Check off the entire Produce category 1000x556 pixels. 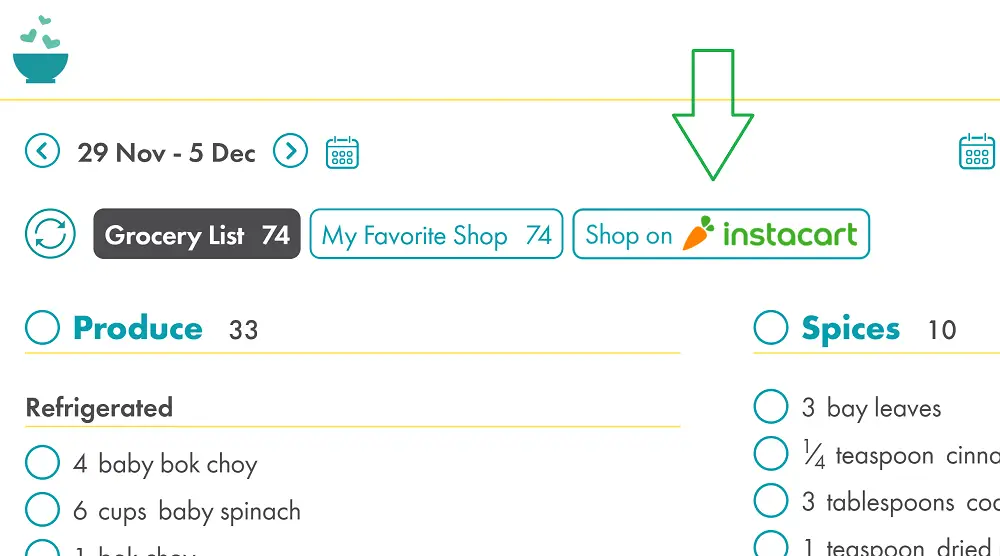(x=43, y=327)
